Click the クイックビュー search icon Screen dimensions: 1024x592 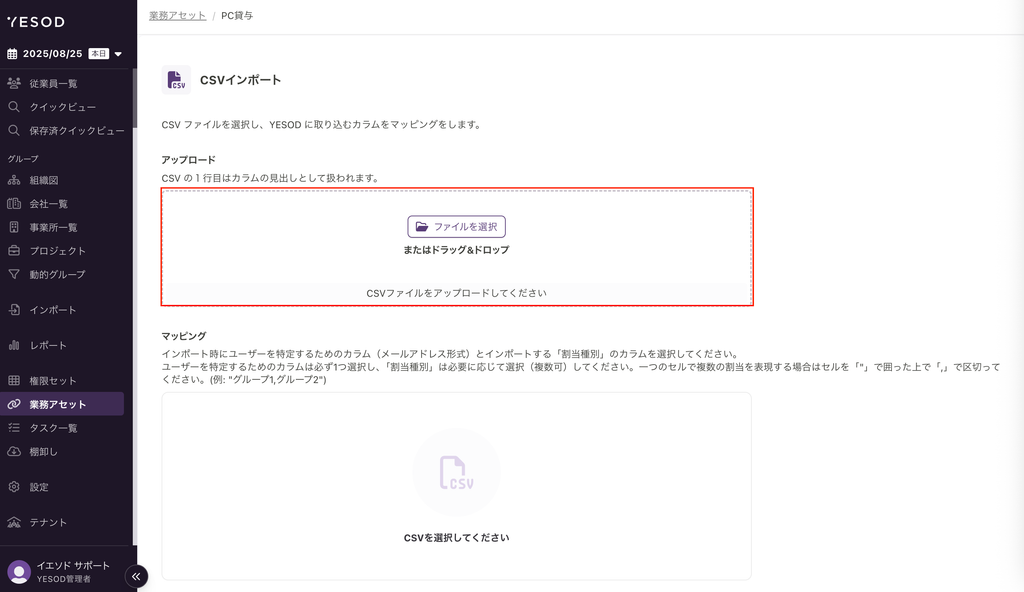tap(14, 107)
